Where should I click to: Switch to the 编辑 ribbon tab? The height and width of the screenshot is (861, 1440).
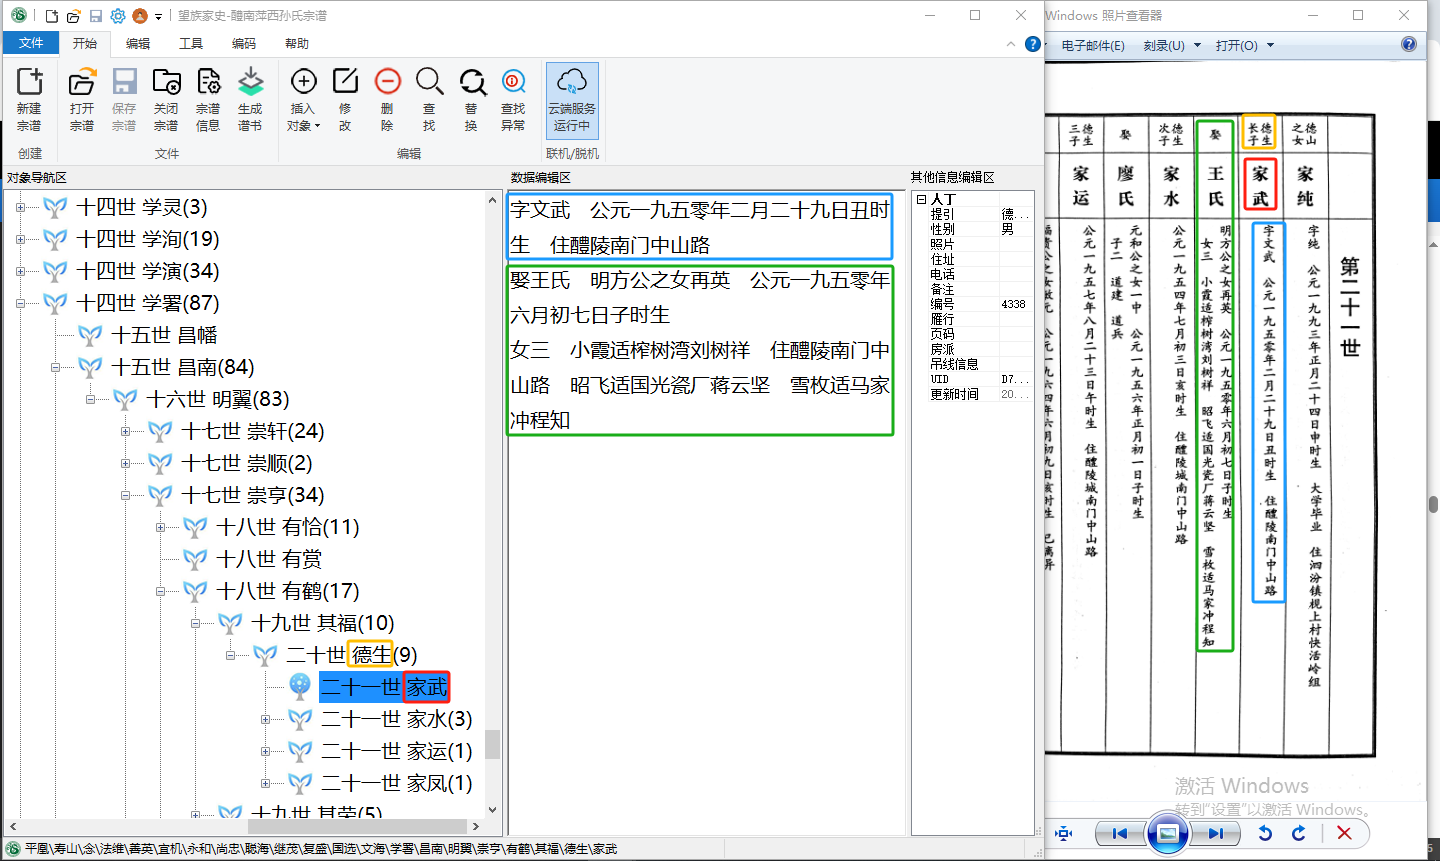pos(138,43)
